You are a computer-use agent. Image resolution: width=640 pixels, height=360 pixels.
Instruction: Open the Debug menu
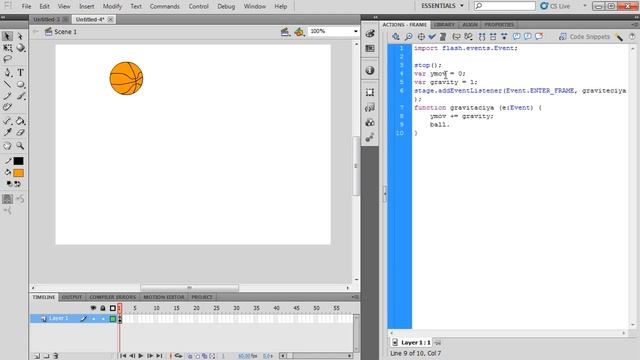226,6
